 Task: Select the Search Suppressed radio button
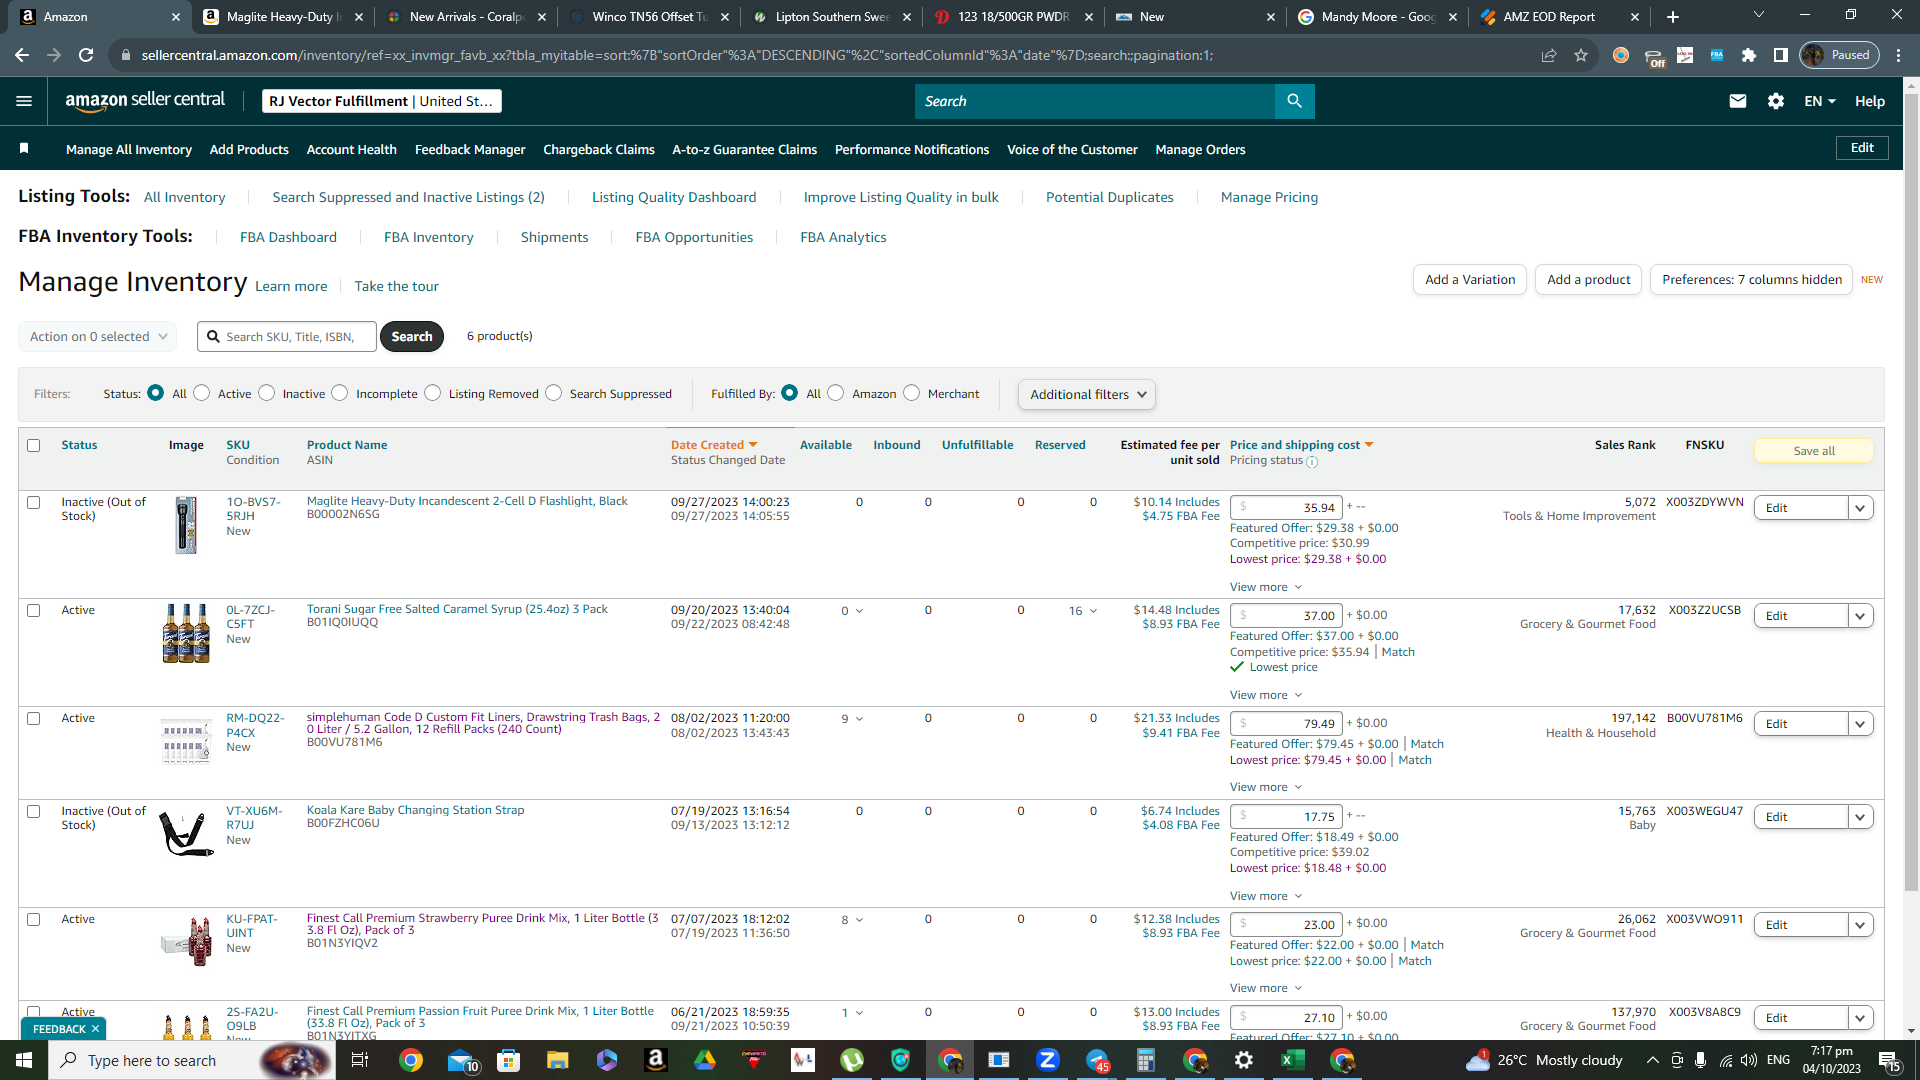(554, 393)
